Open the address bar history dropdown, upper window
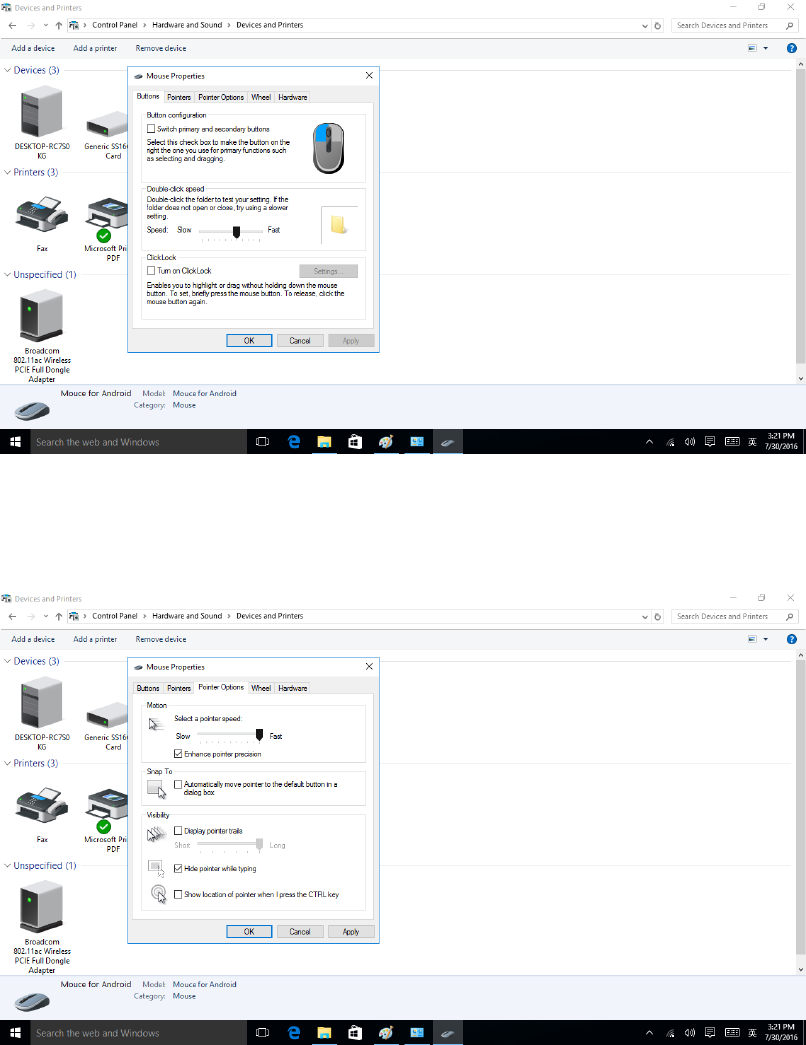 coord(645,26)
